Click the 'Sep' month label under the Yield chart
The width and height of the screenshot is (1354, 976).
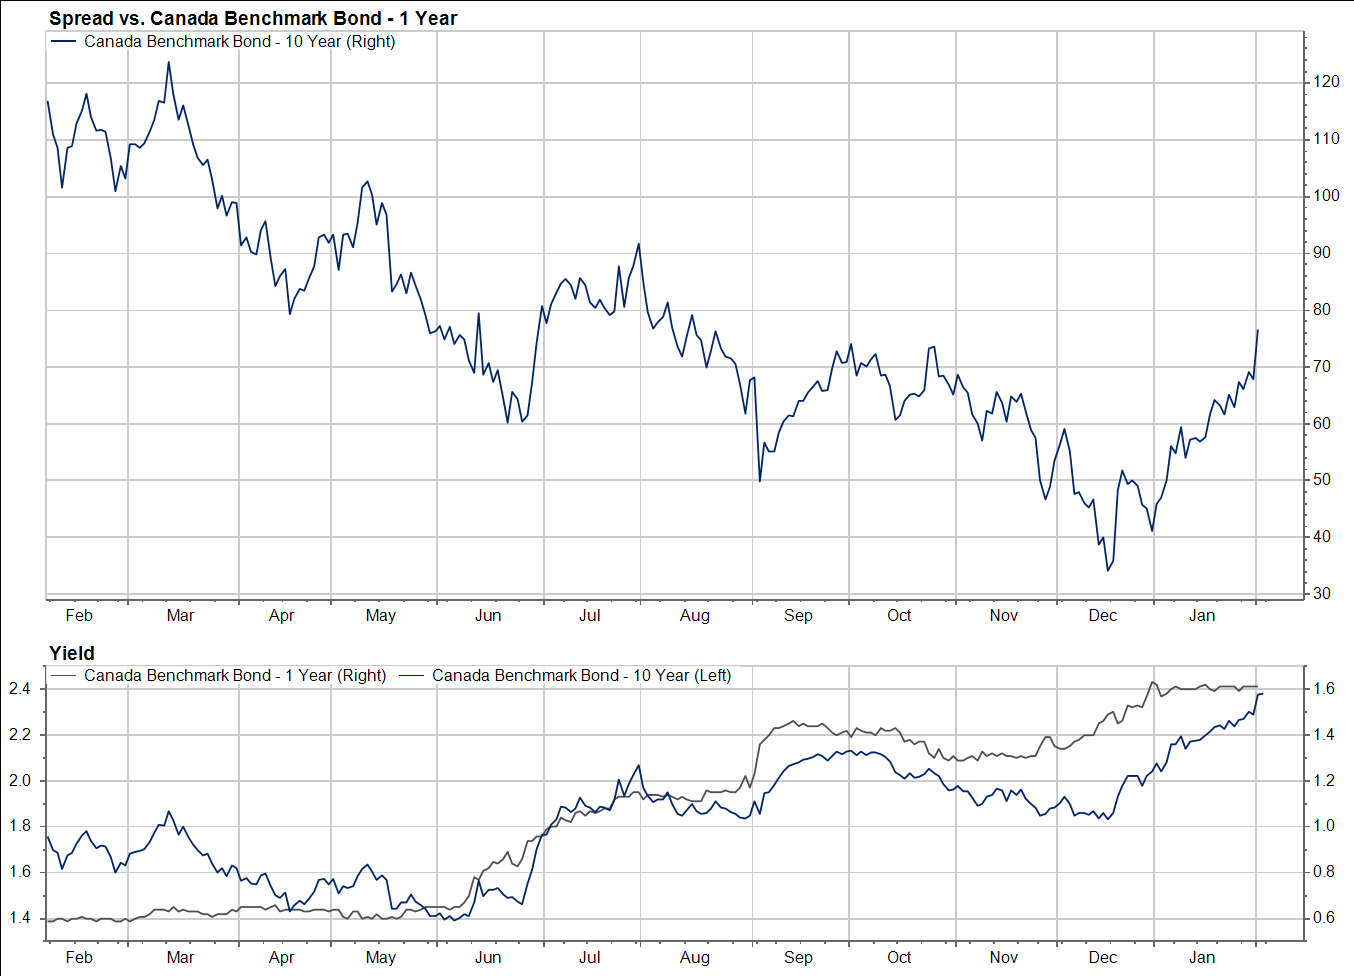pyautogui.click(x=798, y=957)
